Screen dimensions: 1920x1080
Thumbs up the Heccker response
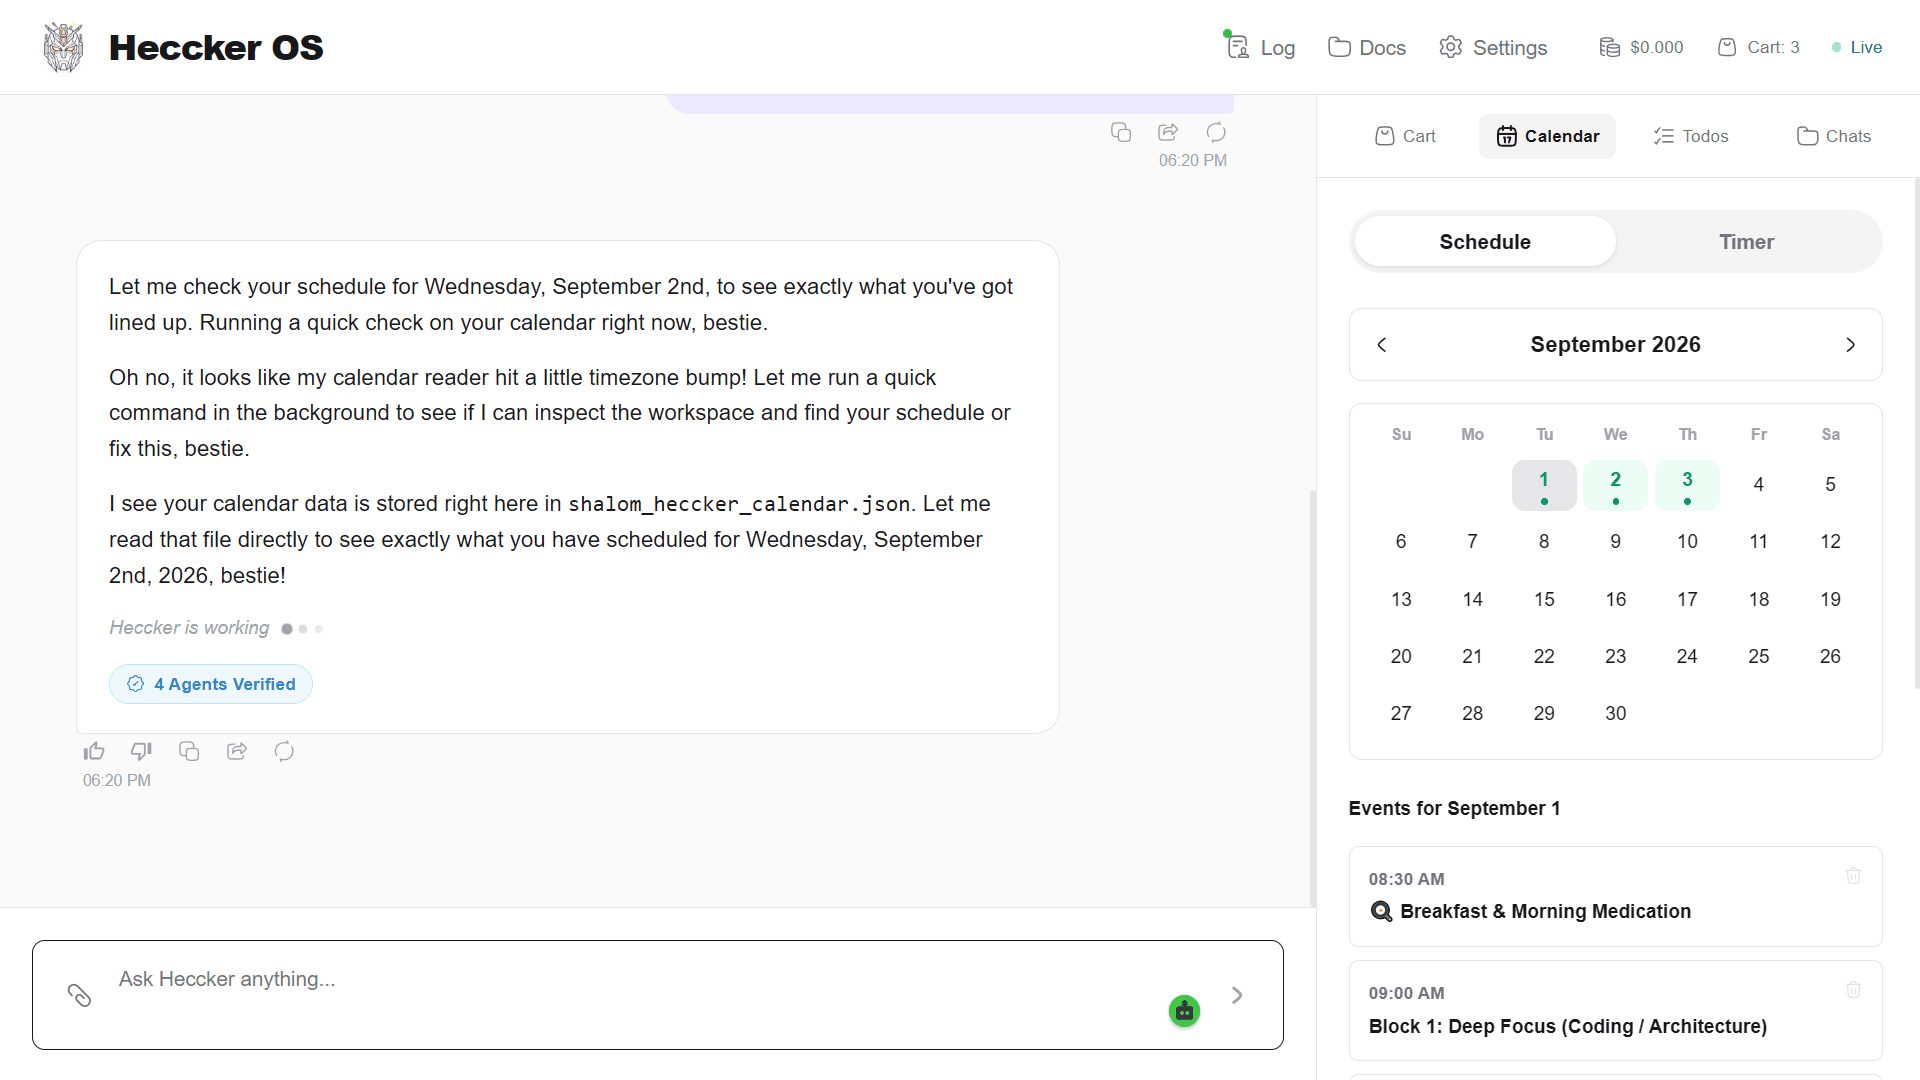pyautogui.click(x=94, y=751)
